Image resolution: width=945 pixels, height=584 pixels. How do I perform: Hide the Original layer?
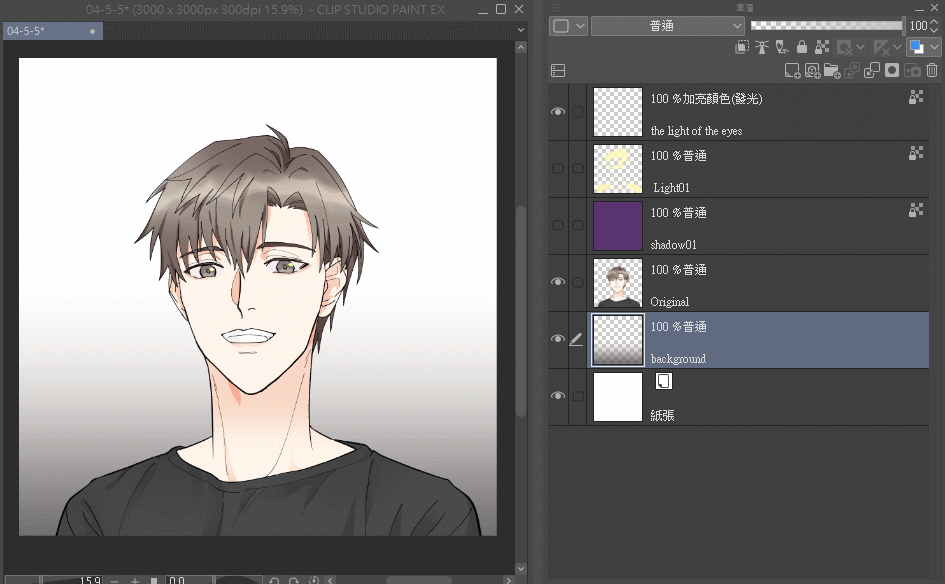558,283
